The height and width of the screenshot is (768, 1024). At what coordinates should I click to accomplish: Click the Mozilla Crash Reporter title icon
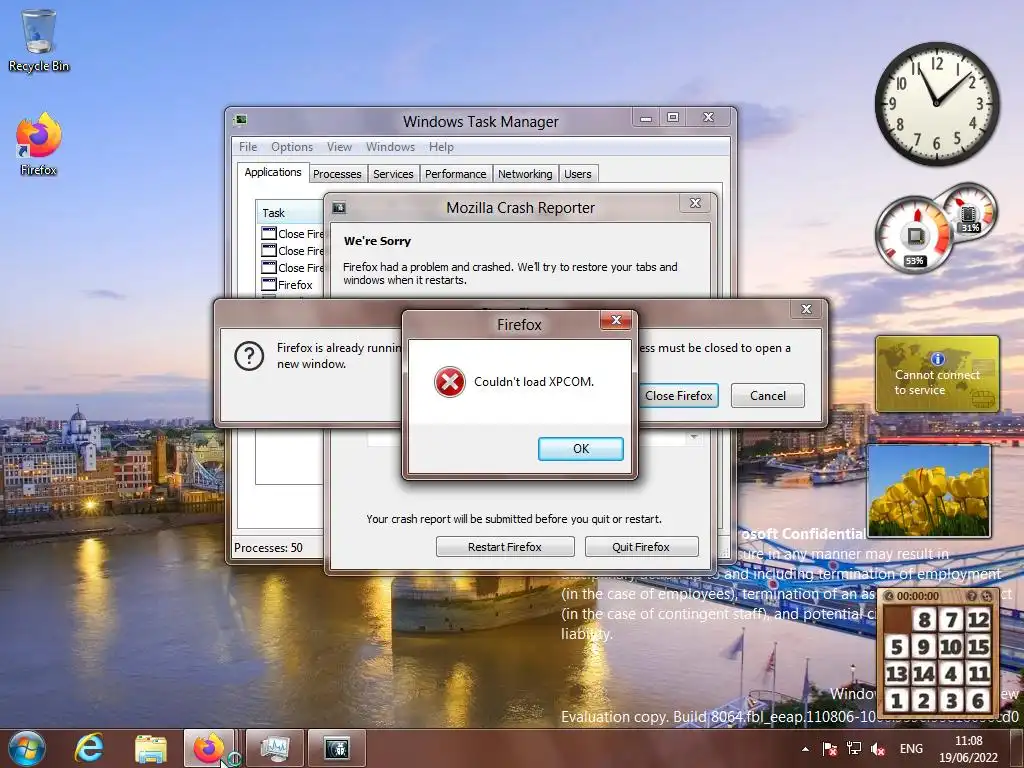(339, 208)
